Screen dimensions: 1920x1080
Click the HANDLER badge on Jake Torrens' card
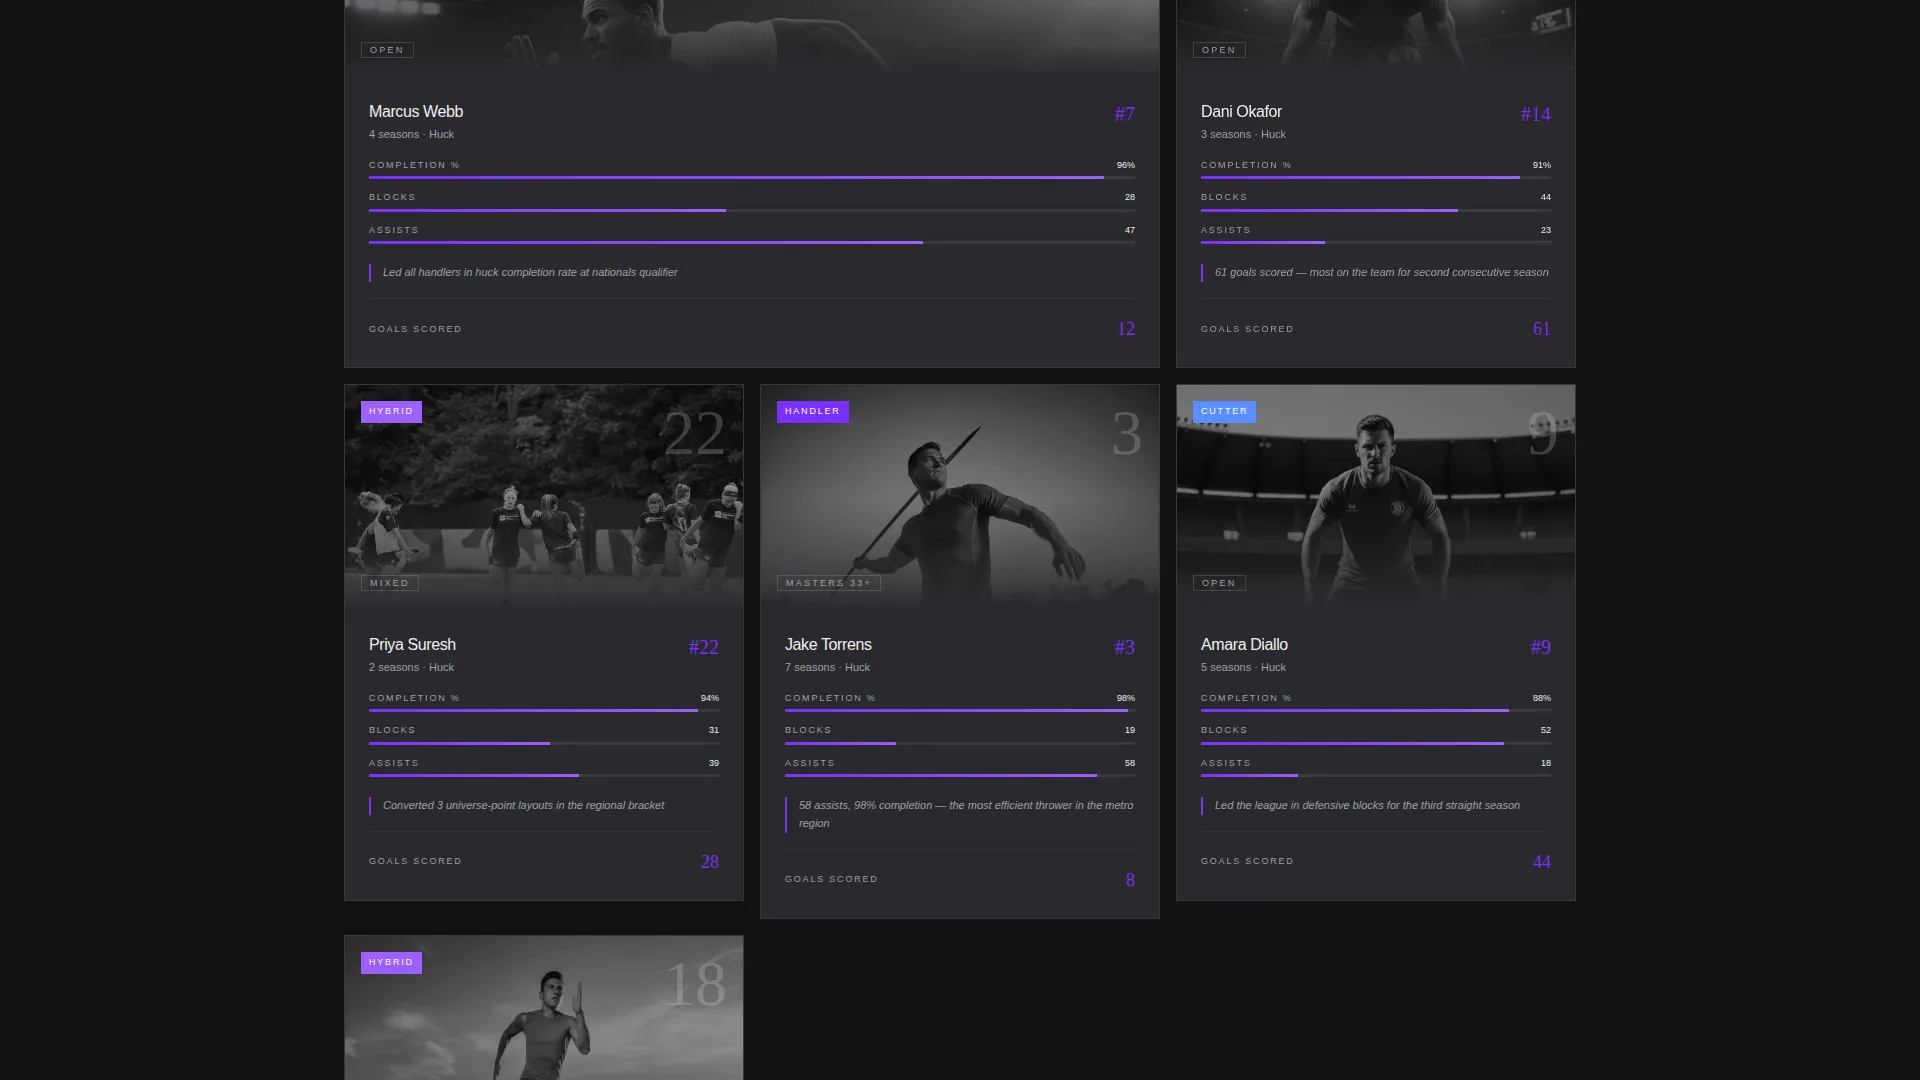(x=812, y=412)
